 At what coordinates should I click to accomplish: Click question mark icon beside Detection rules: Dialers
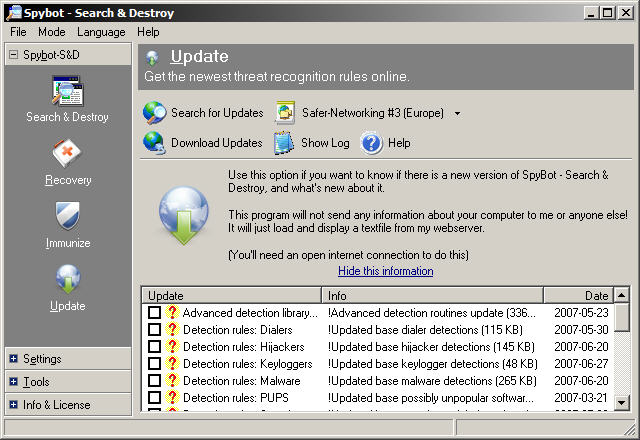172,329
